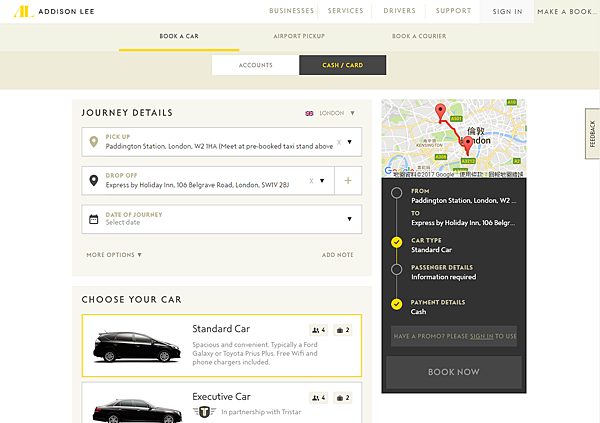This screenshot has width=600, height=423.
Task: Click the Passenger Details step circle
Action: [x=396, y=269]
